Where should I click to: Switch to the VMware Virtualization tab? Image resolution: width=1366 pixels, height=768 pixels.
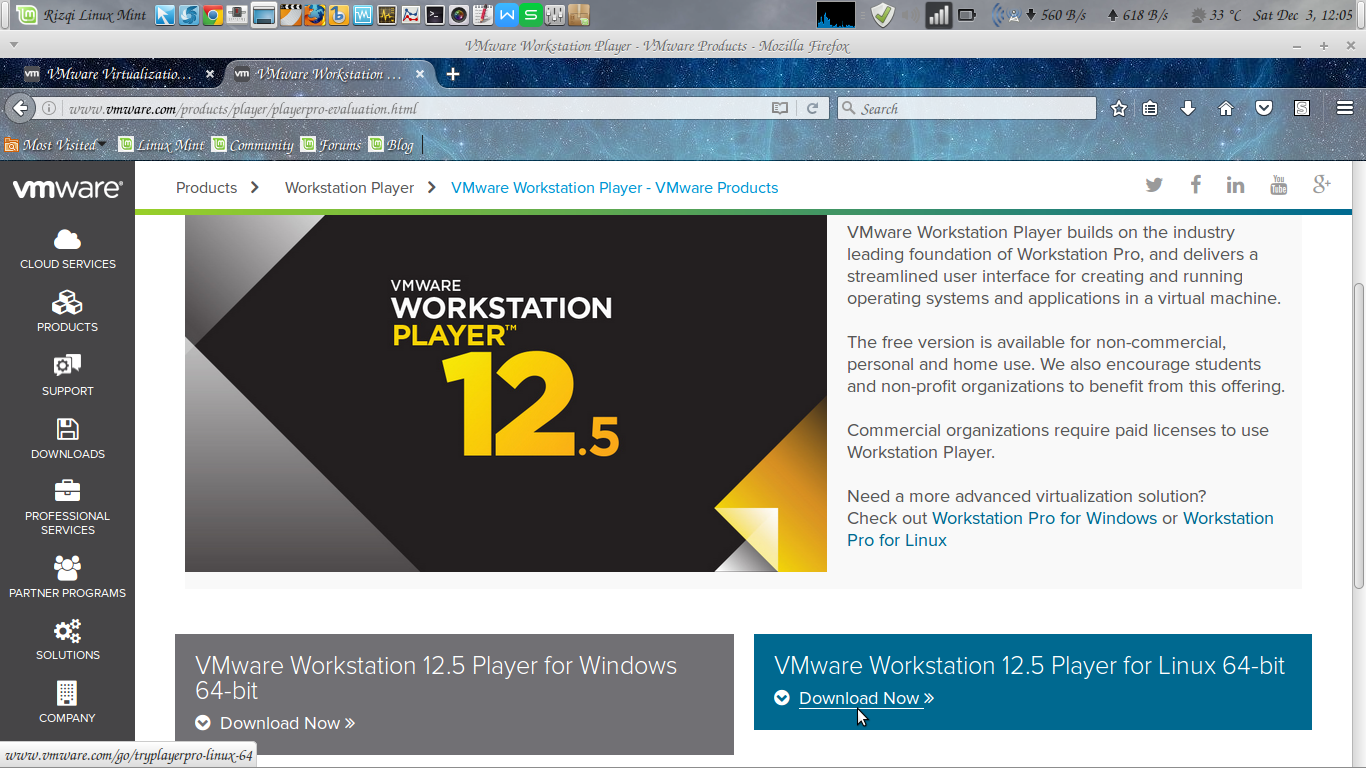(x=118, y=74)
